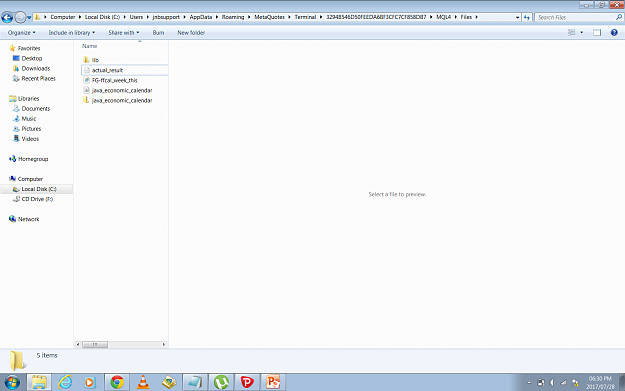This screenshot has width=625, height=391.
Task: Select Local Disk (C:) in the navigation pane
Action: (39, 189)
